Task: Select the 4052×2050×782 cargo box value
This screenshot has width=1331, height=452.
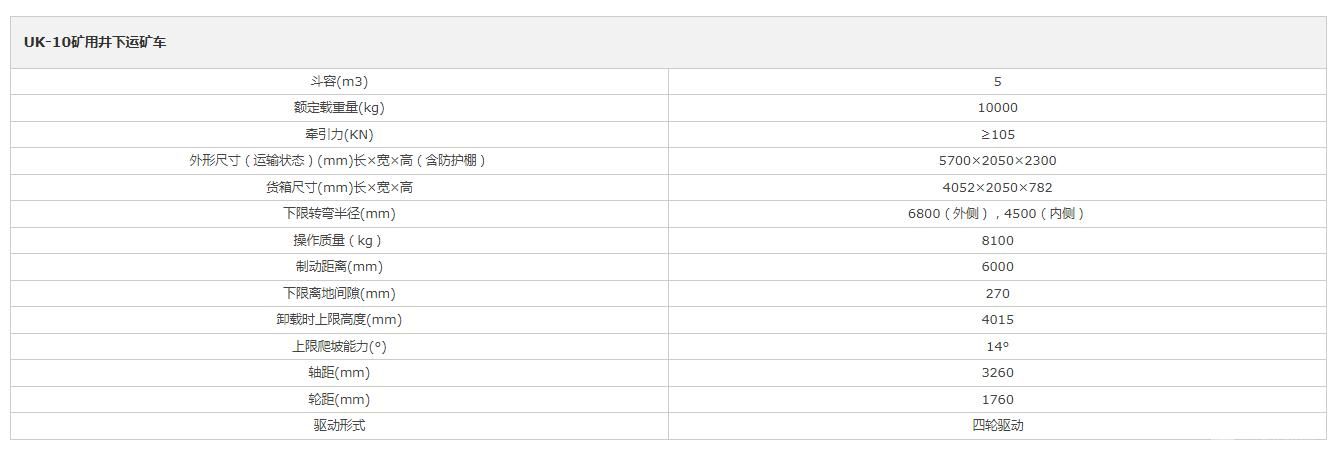Action: [997, 187]
